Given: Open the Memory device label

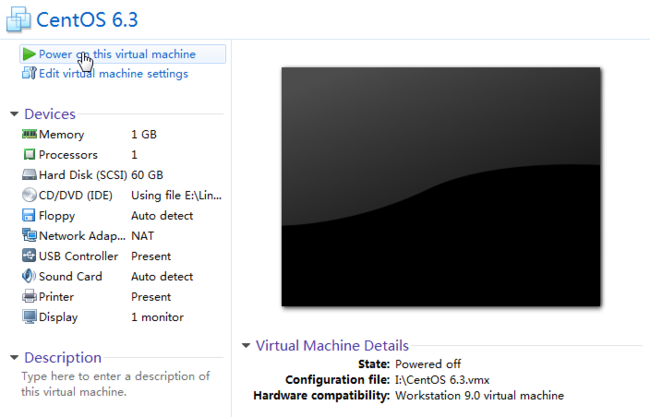Looking at the screenshot, I should (61, 134).
